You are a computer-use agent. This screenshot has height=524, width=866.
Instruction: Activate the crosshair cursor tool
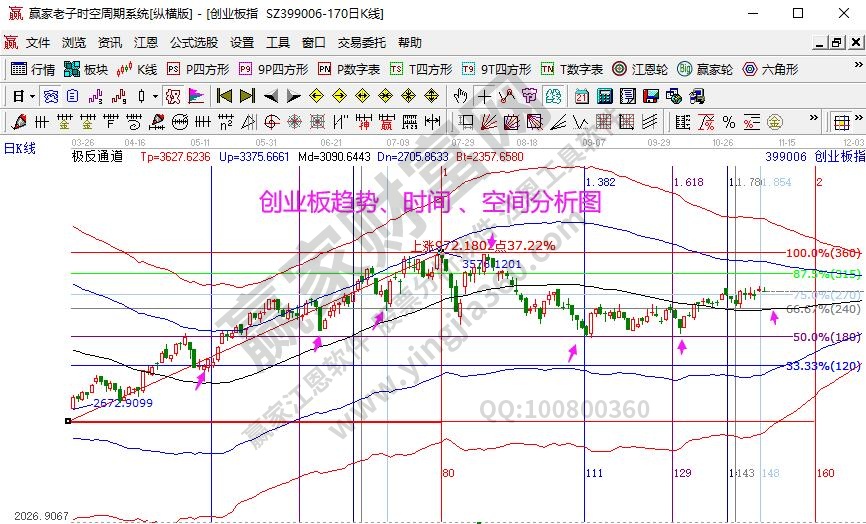point(484,97)
